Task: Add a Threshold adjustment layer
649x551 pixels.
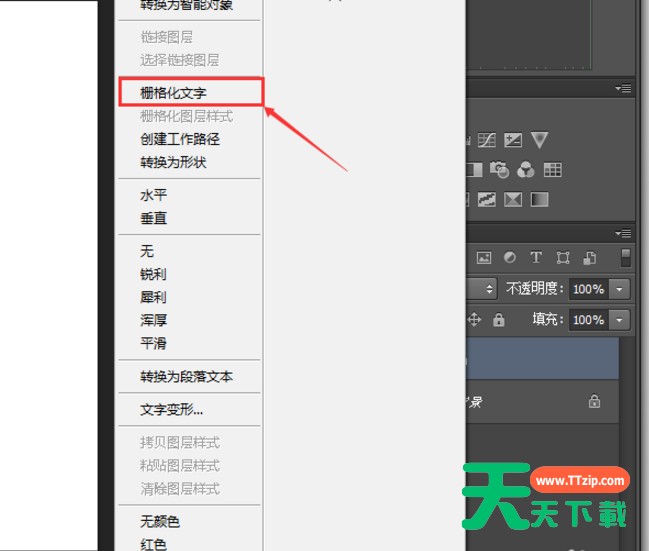Action: click(x=513, y=199)
